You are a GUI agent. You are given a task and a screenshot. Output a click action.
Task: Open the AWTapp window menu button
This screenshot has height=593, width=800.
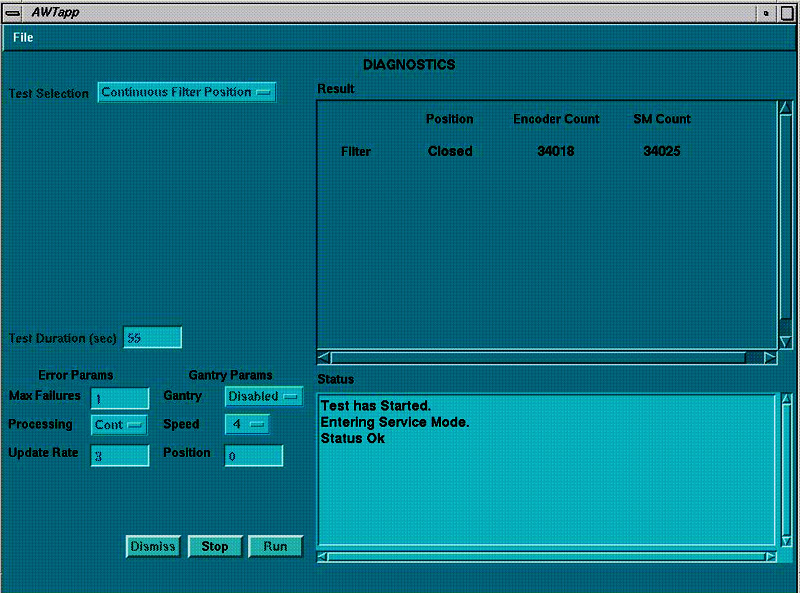(x=13, y=11)
